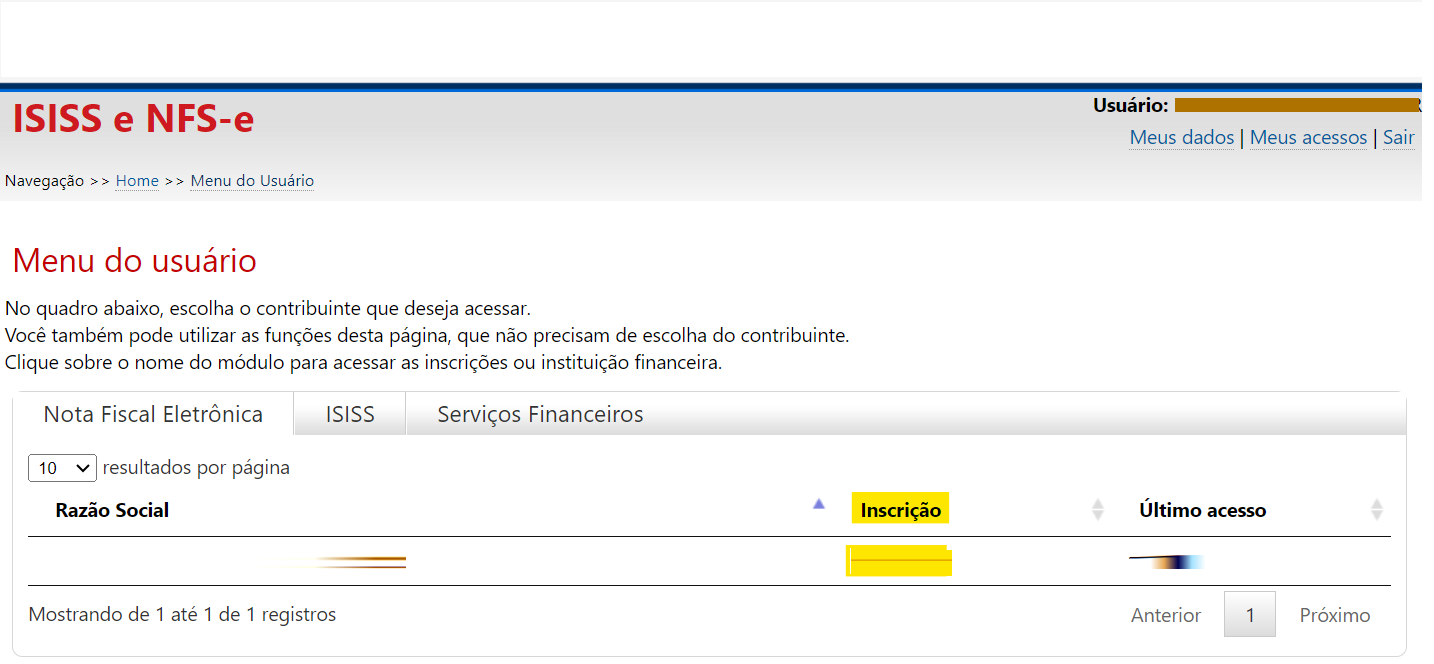Navigate to Home via the breadcrumb

[x=136, y=180]
